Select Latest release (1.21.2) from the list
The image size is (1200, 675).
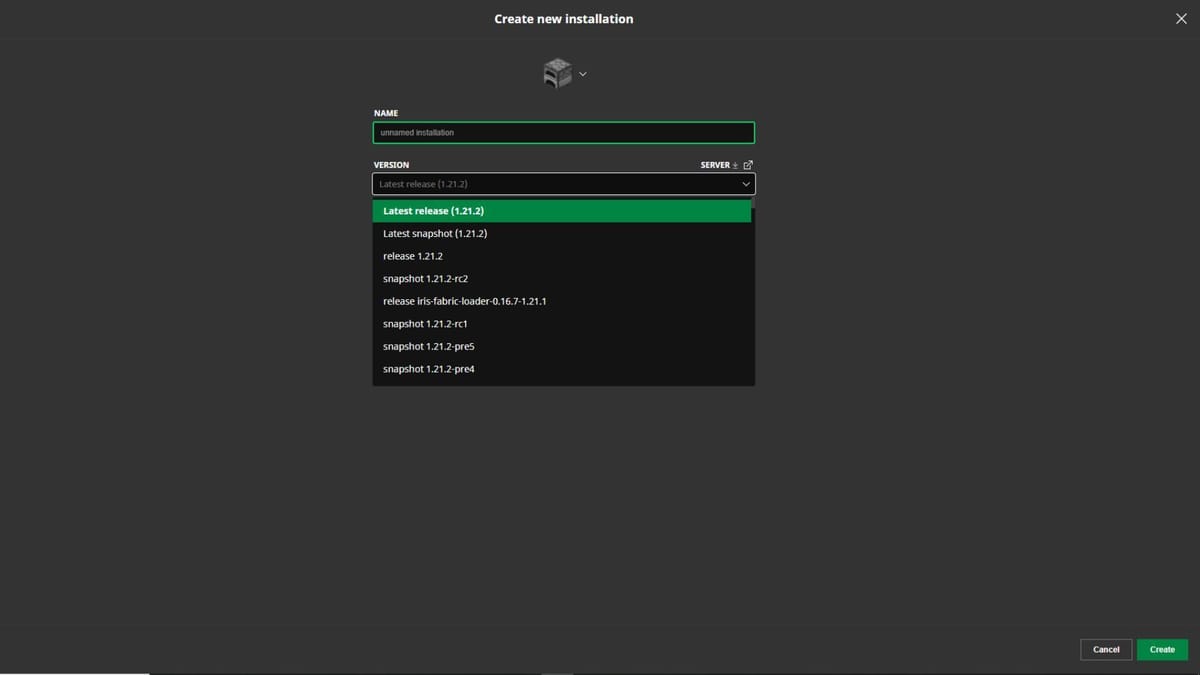tap(563, 211)
